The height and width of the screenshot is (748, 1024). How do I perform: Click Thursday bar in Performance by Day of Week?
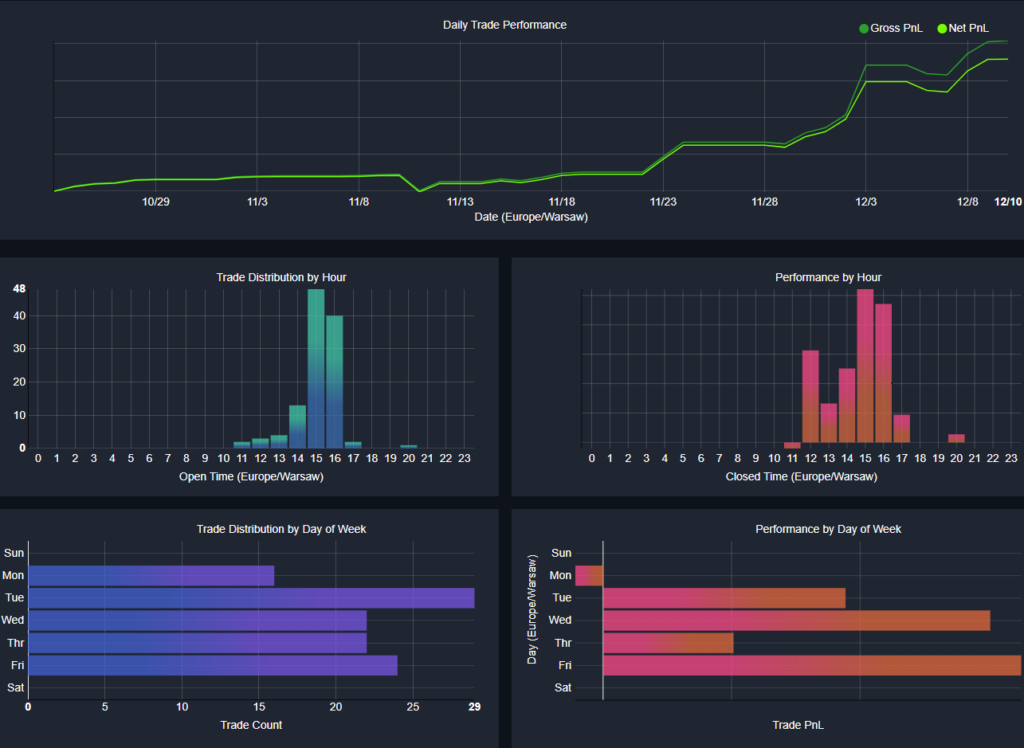668,643
